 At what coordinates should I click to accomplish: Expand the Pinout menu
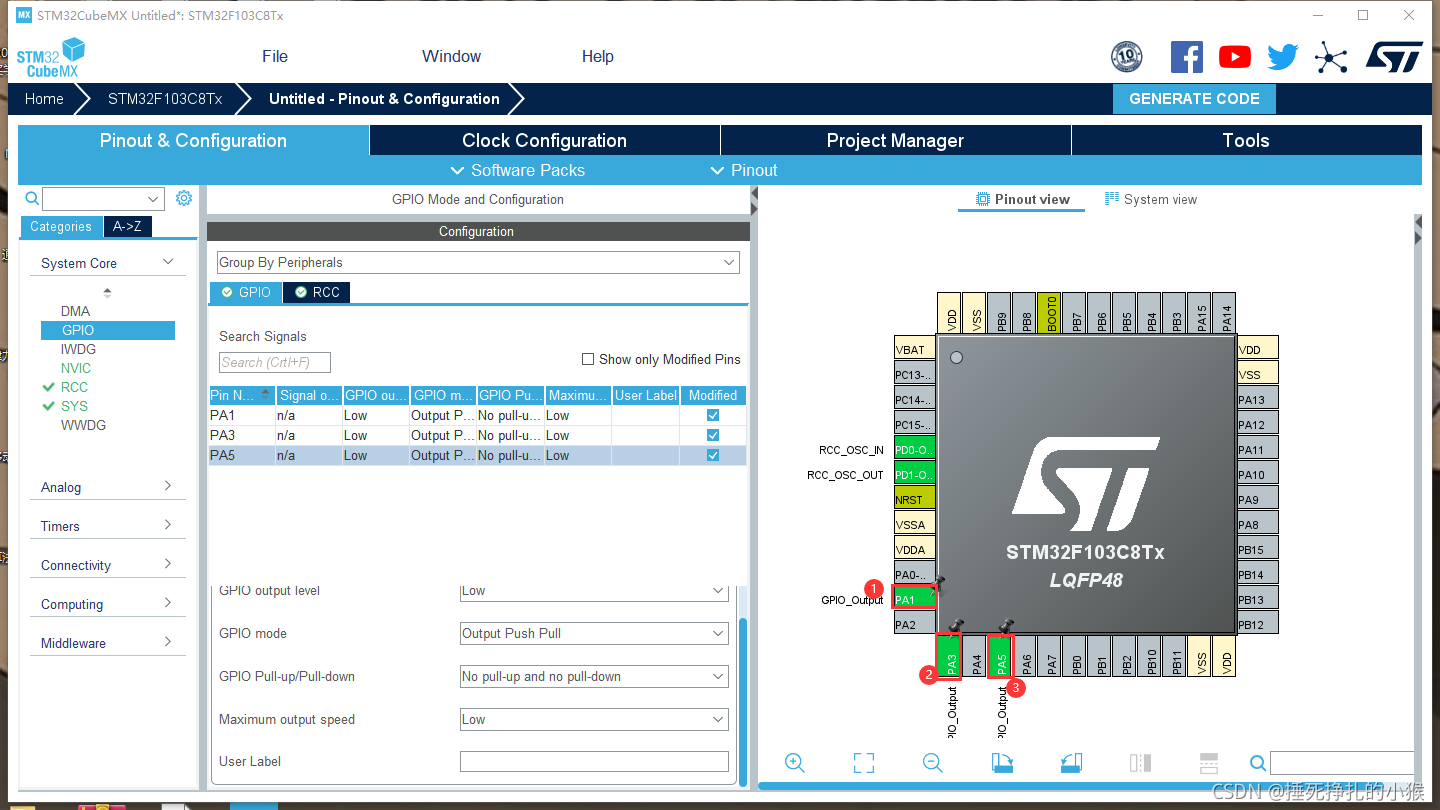pyautogui.click(x=744, y=170)
